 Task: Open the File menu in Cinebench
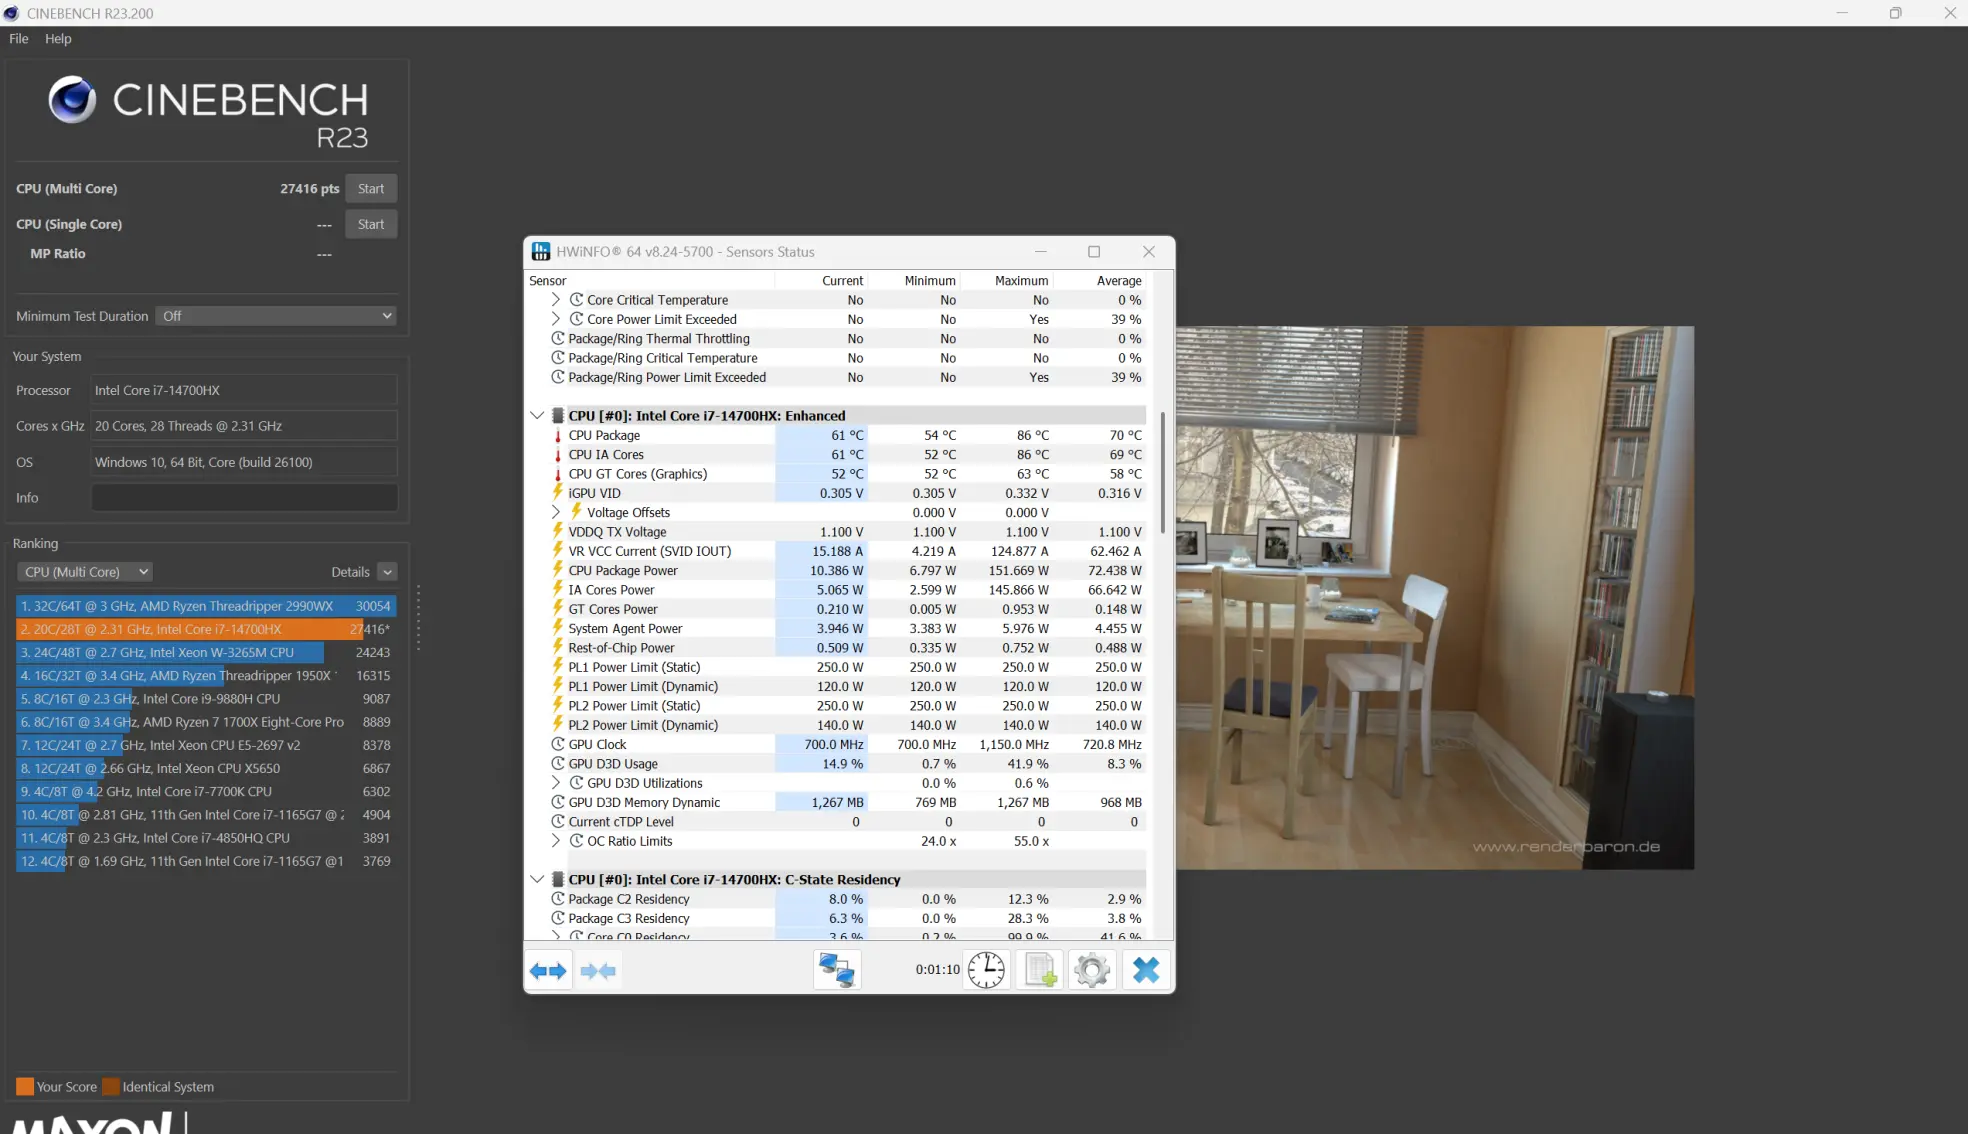point(19,39)
